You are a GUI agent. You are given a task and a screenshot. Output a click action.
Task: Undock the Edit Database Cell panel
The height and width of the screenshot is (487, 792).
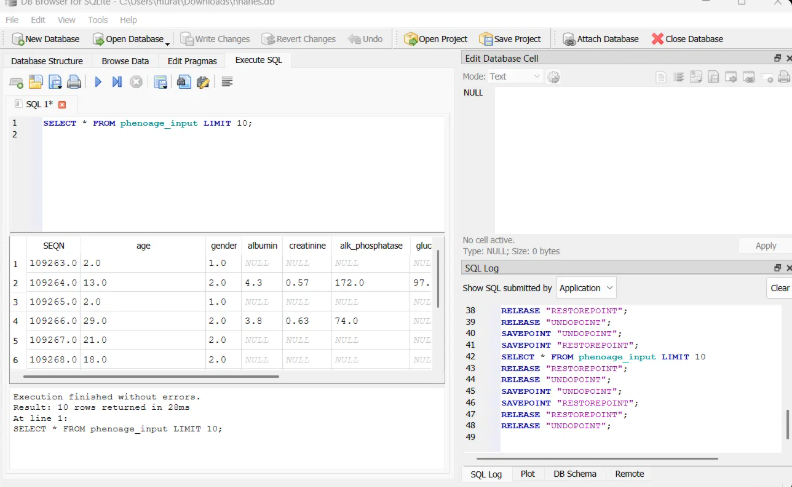778,58
